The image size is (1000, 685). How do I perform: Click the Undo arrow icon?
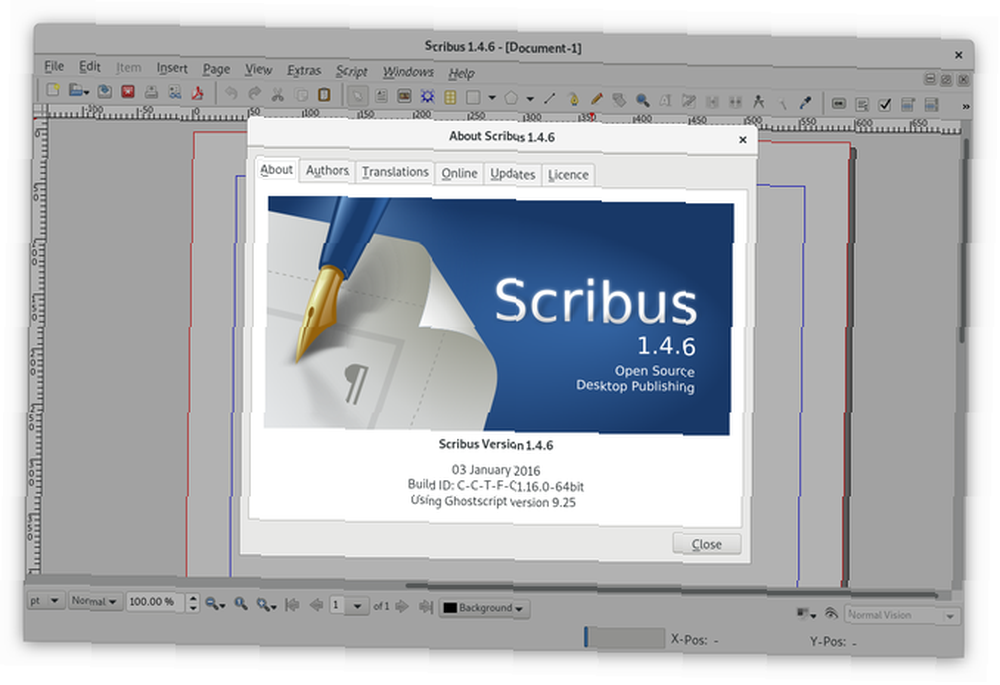coord(231,94)
